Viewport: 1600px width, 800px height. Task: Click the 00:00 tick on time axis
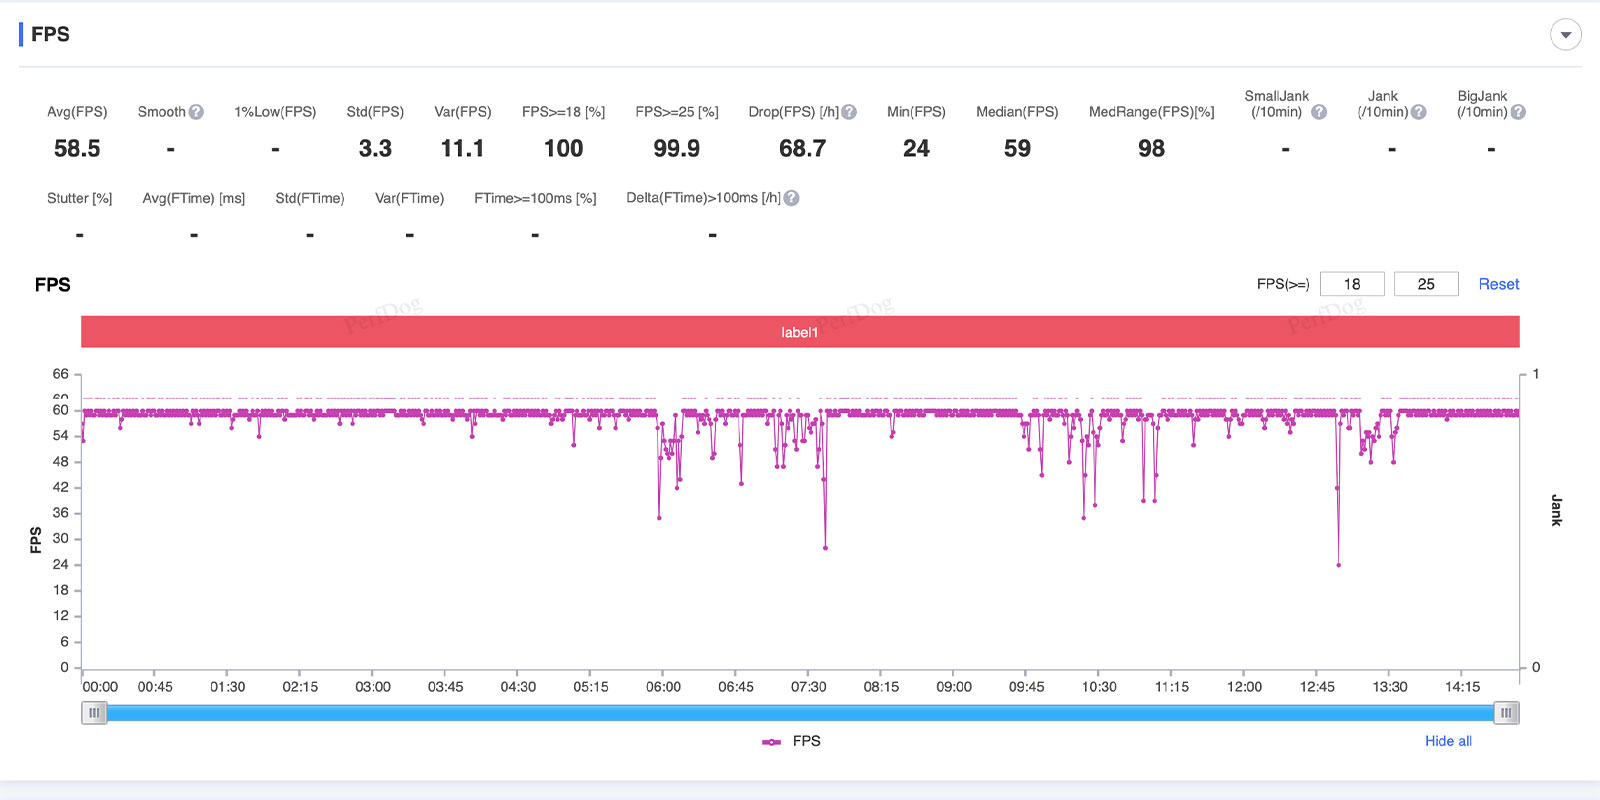tap(100, 687)
